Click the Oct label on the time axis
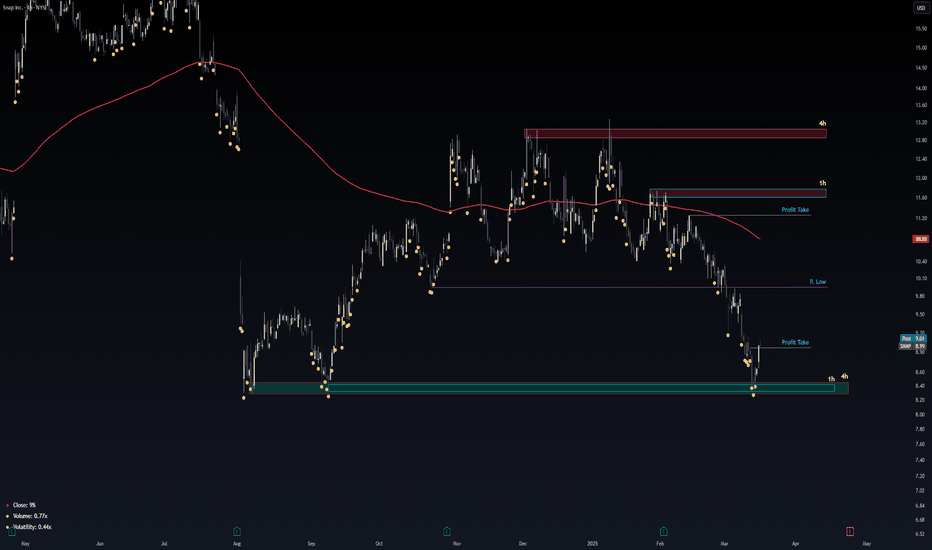The height and width of the screenshot is (550, 932). point(379,543)
